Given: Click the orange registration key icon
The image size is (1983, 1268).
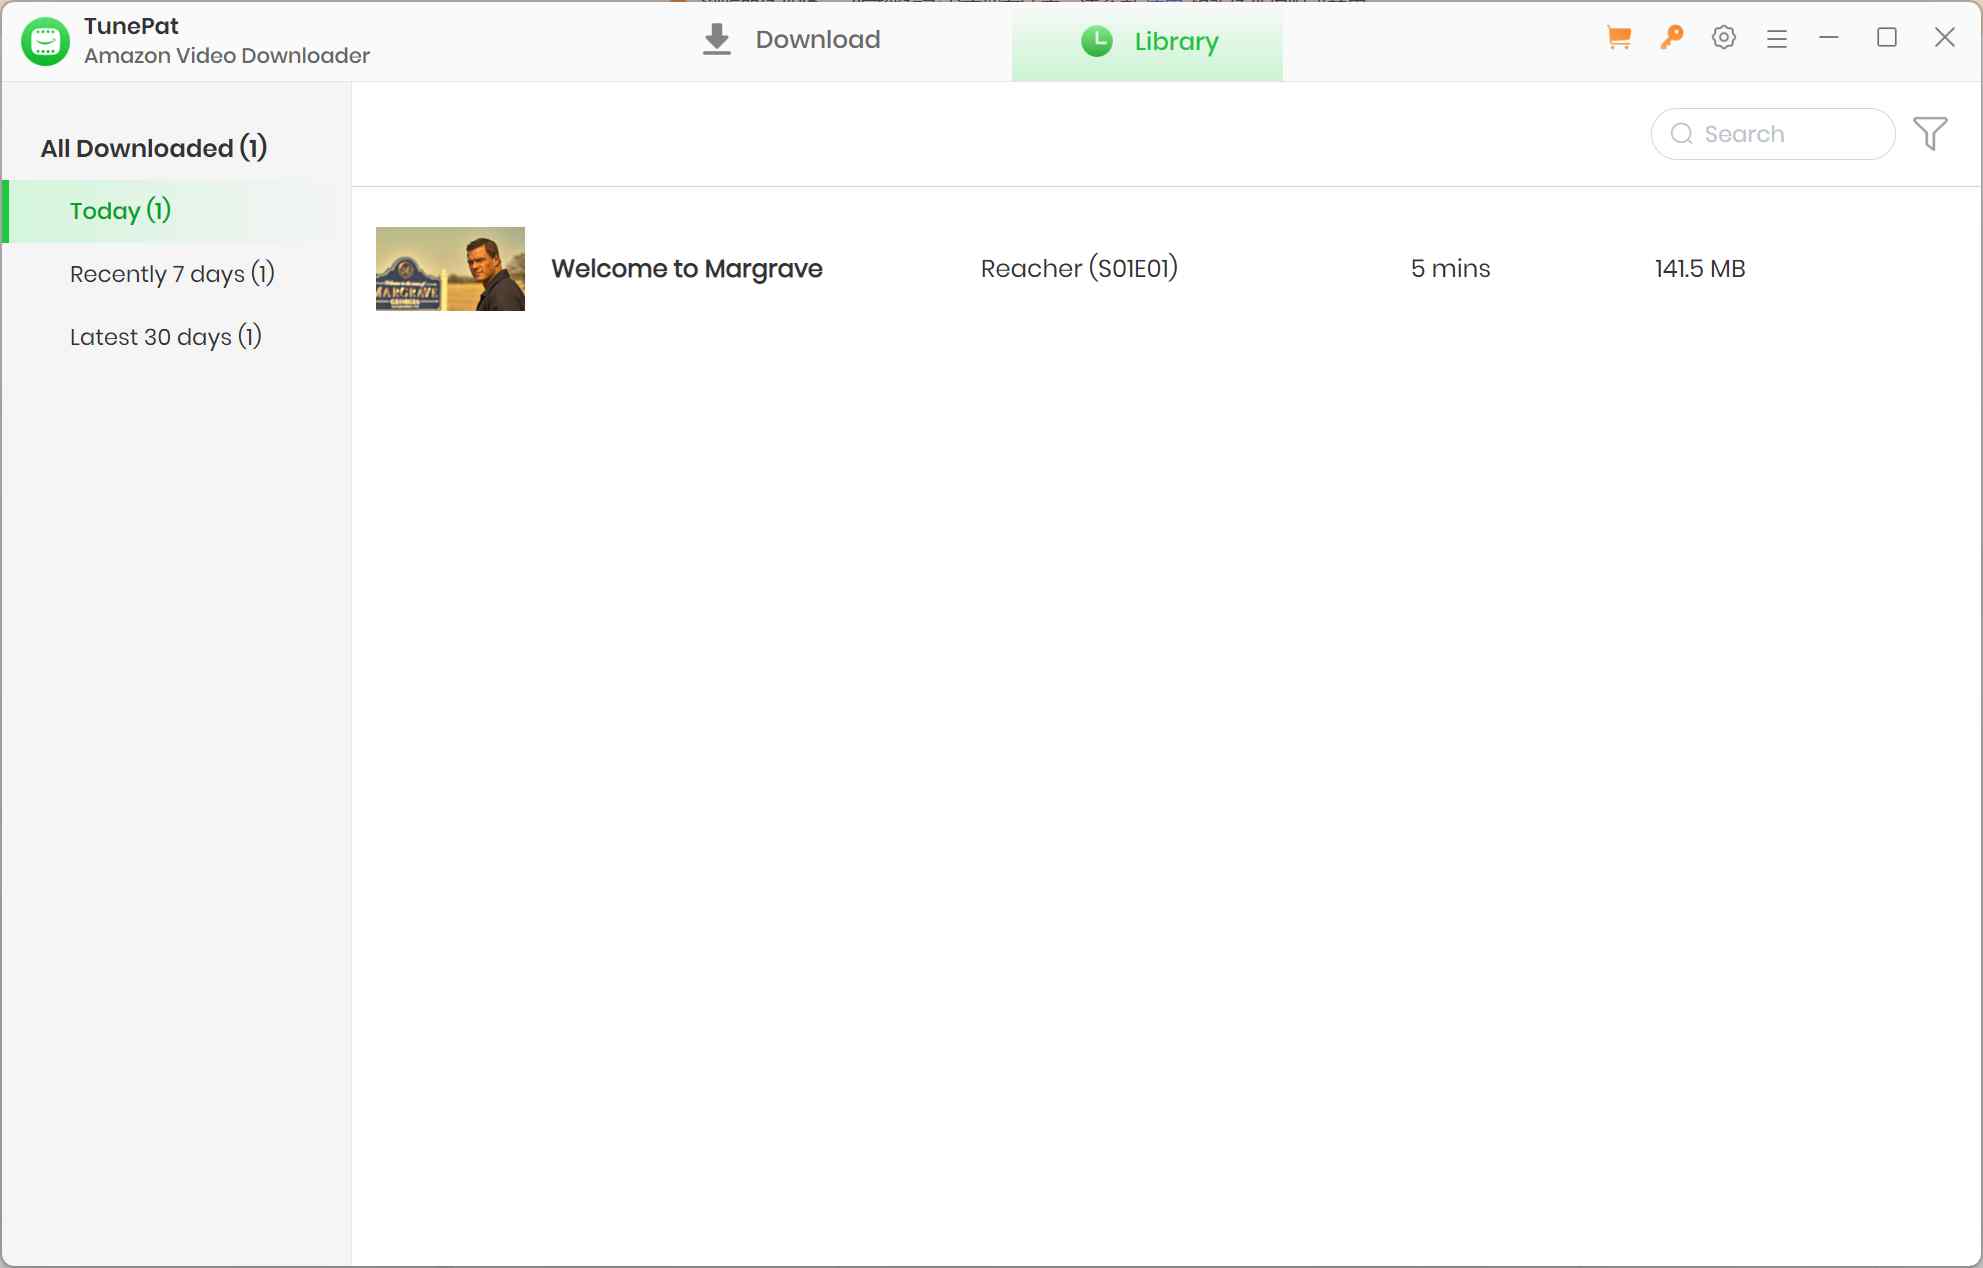Looking at the screenshot, I should coord(1671,37).
